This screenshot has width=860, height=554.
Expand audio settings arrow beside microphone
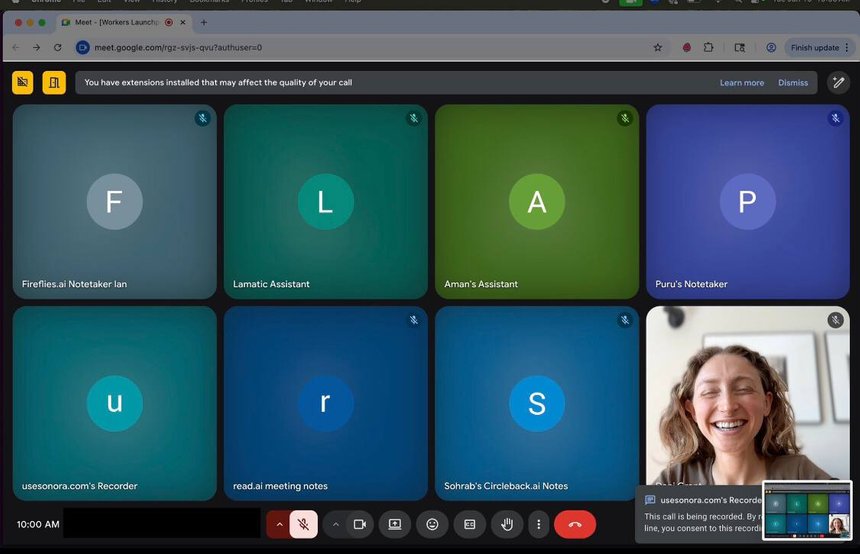(x=279, y=524)
